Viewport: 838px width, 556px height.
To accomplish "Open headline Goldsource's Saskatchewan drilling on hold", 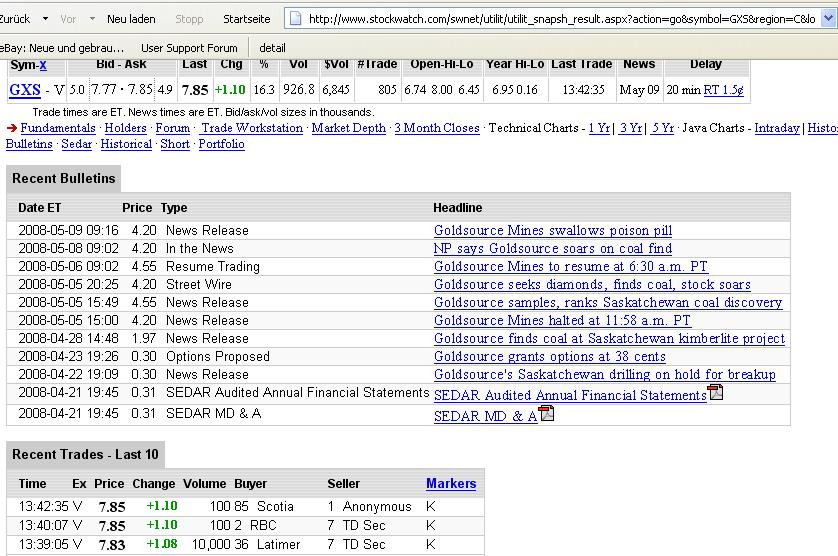I will coord(604,375).
